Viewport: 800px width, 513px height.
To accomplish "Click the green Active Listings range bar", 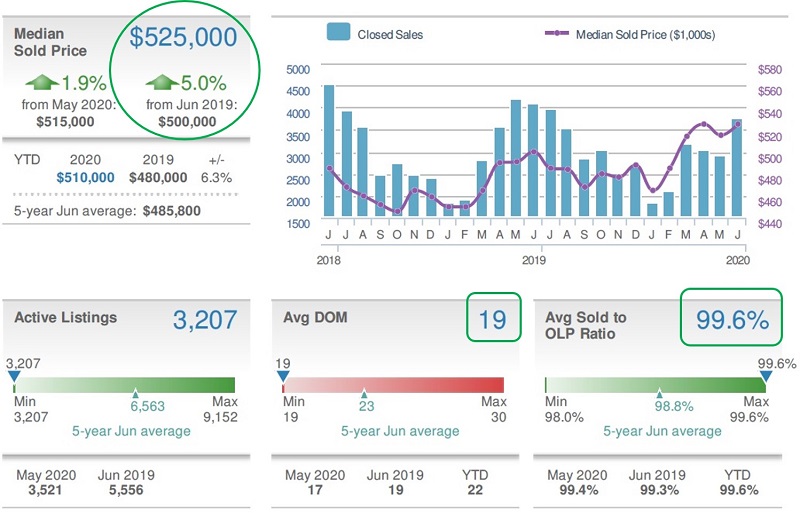I will point(125,384).
